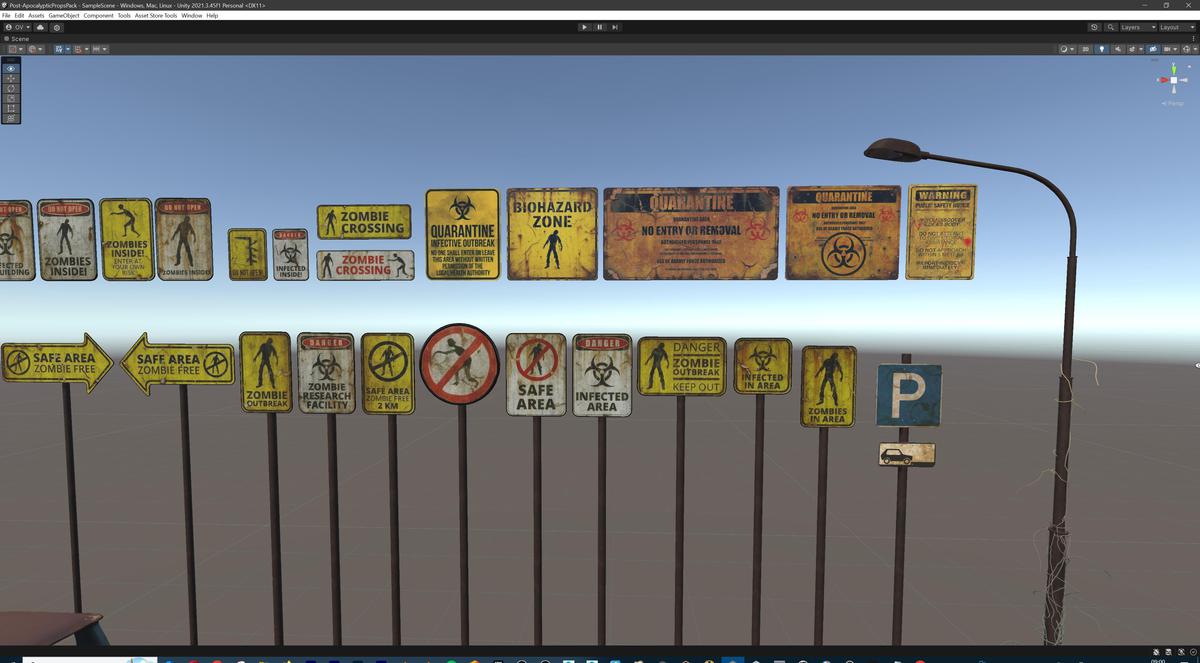The width and height of the screenshot is (1200, 663).
Task: Open the Undo History icon
Action: point(1094,27)
